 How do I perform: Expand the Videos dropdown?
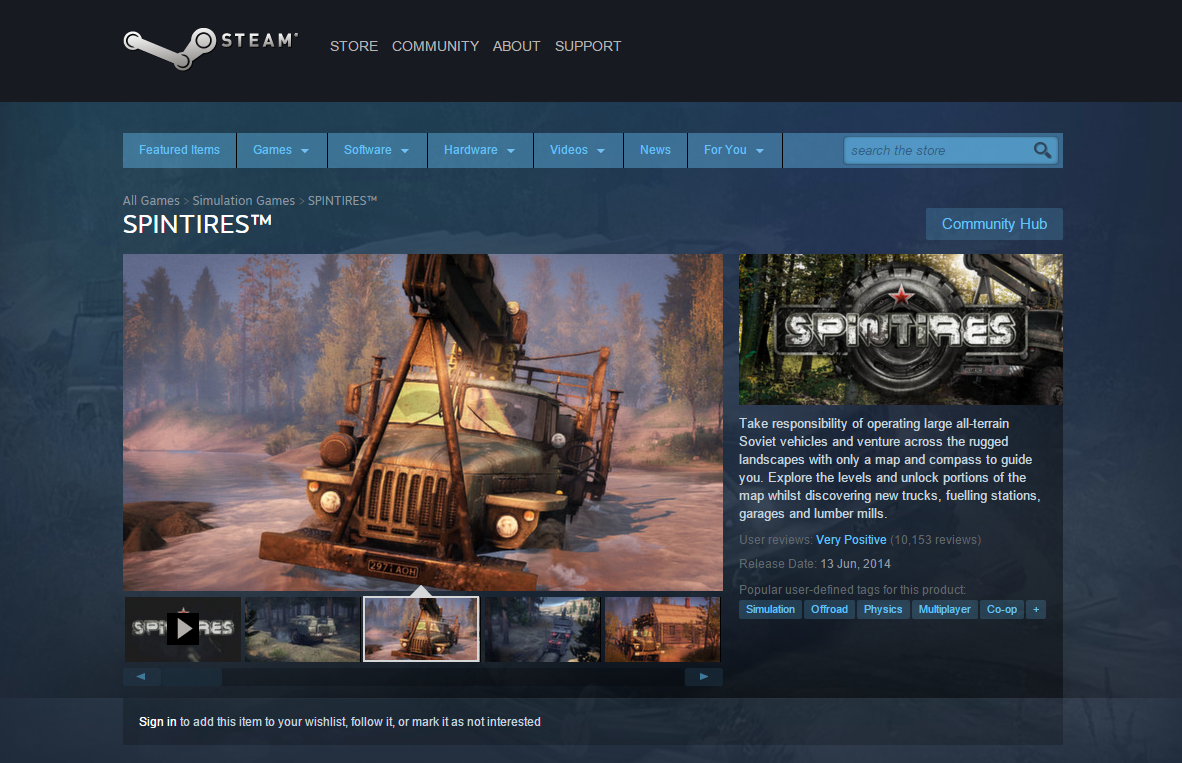click(x=578, y=150)
